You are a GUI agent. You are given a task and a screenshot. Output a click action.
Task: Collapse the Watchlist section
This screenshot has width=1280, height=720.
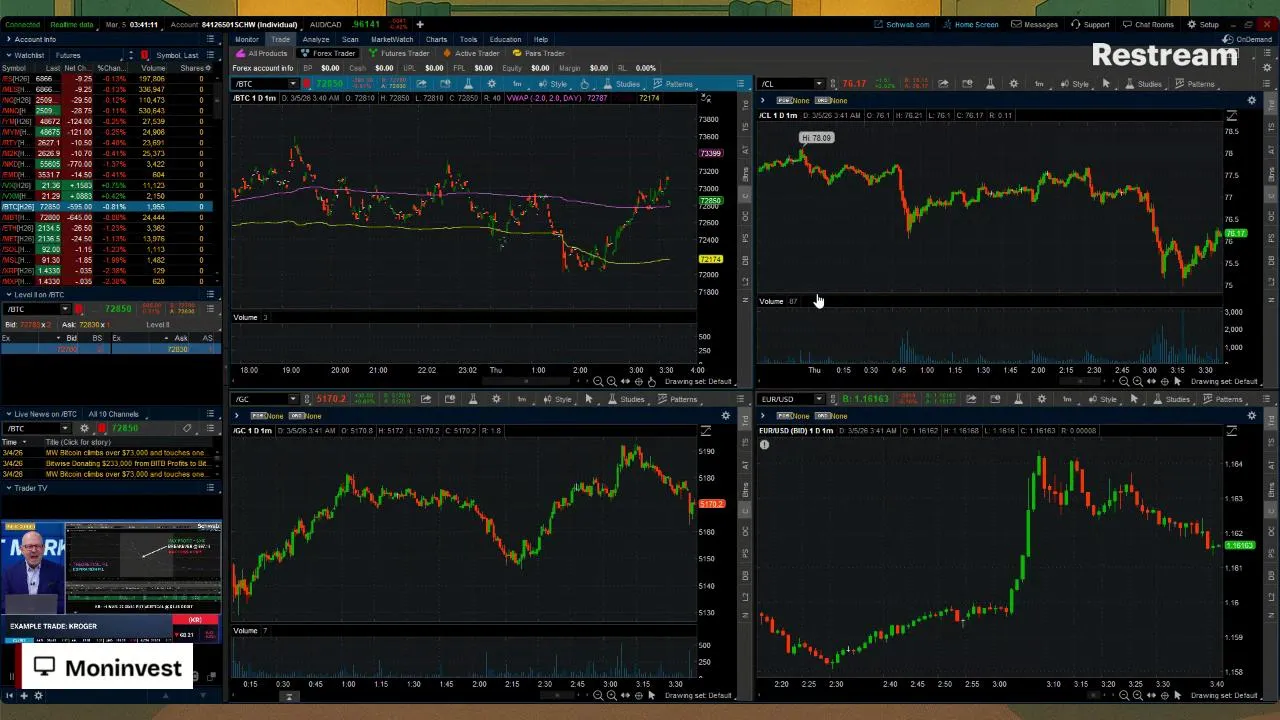[x=8, y=55]
